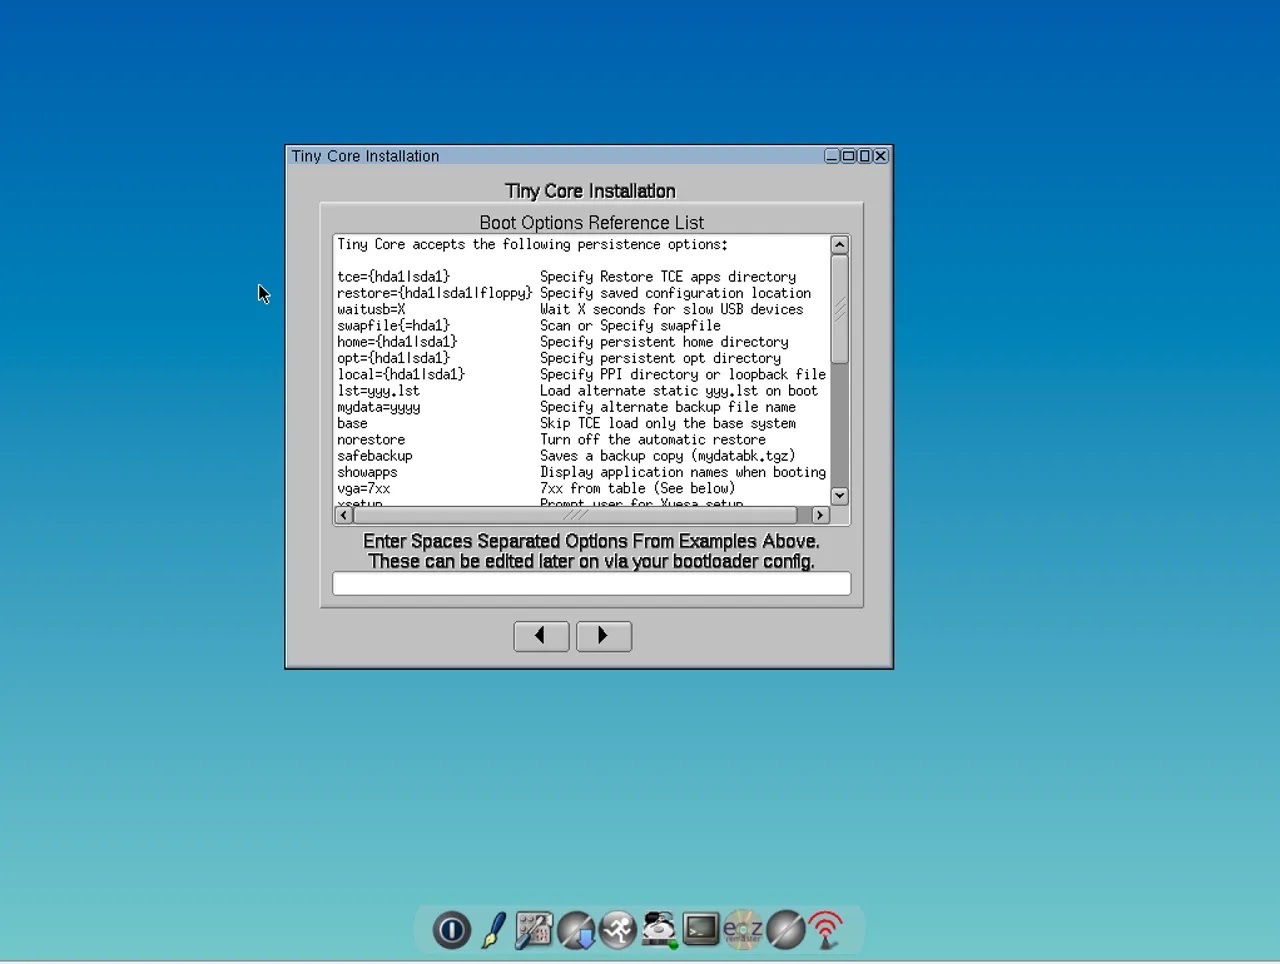Open the Control Panel screwdriver dock icon
1280x964 pixels.
click(534, 930)
